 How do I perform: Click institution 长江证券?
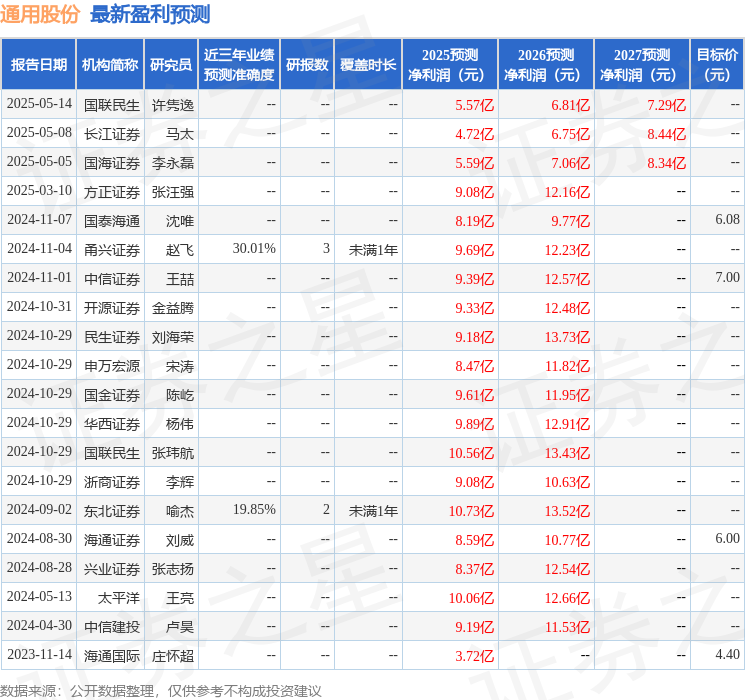click(x=112, y=134)
